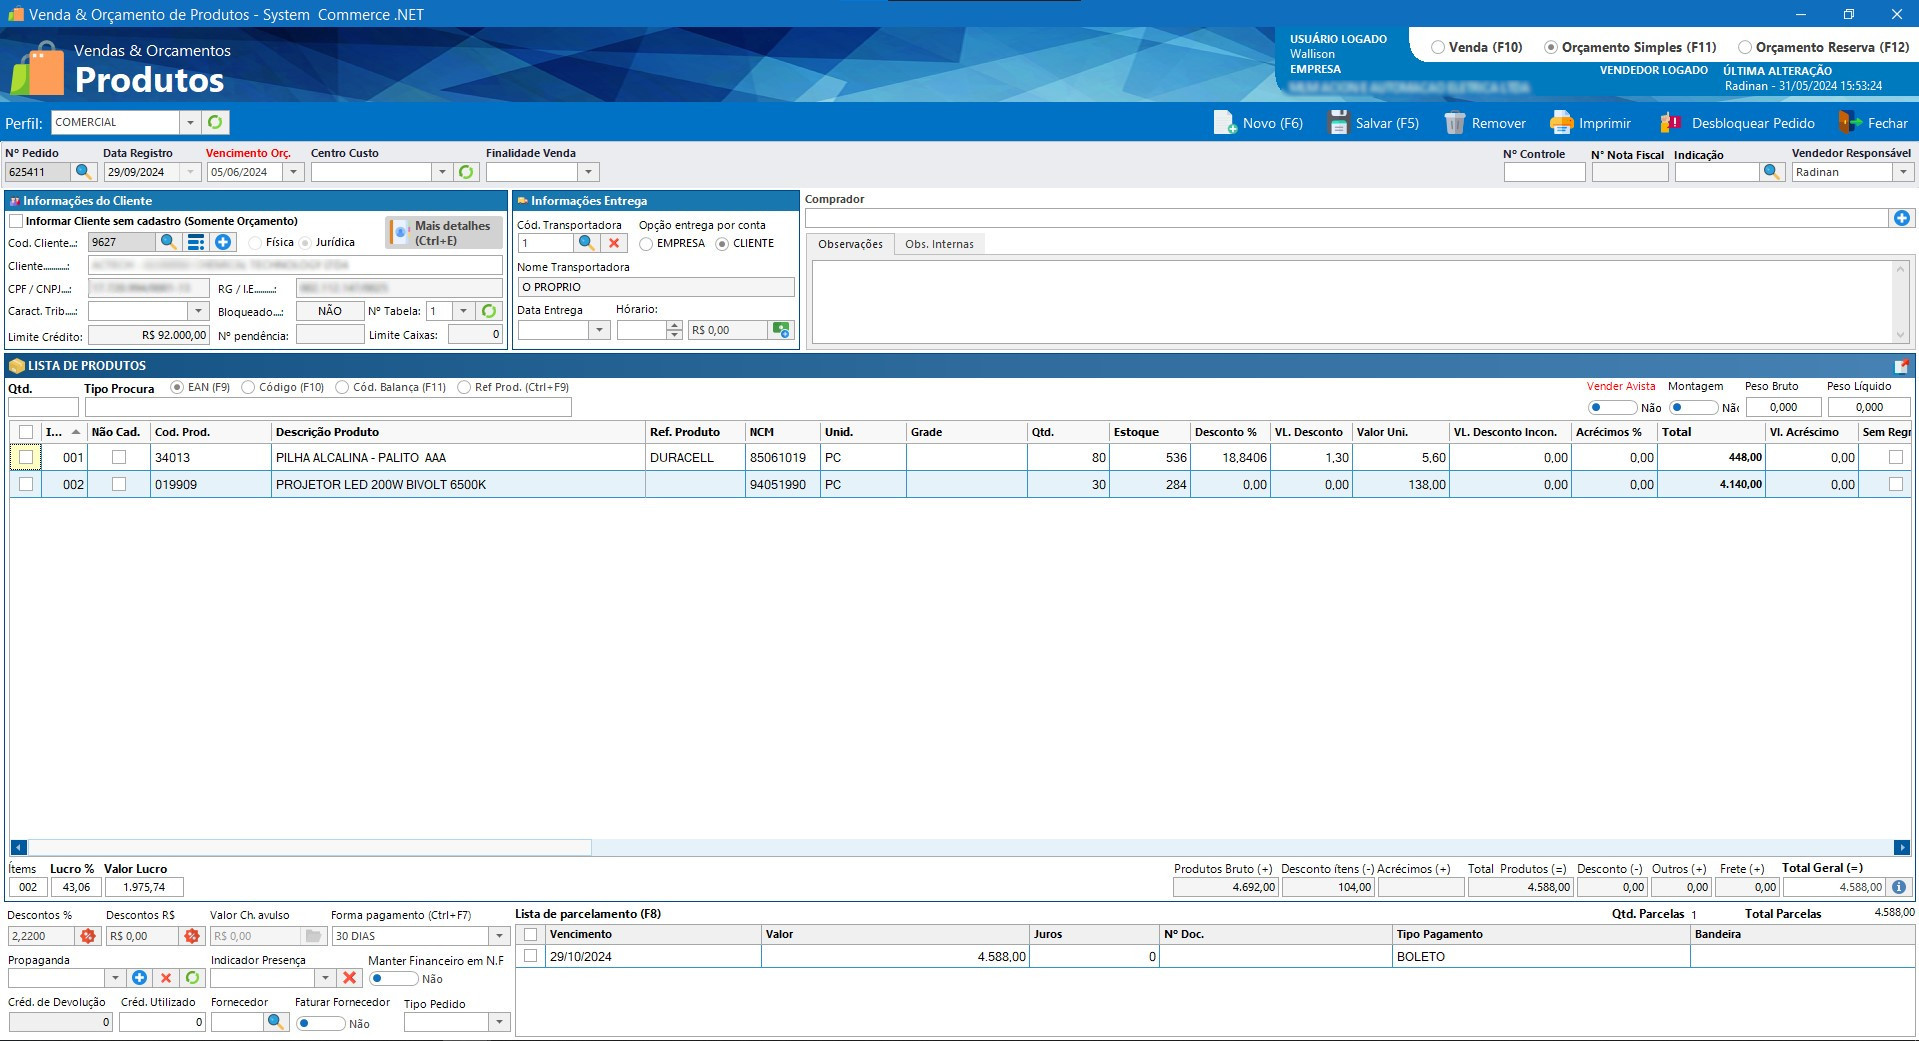Image resolution: width=1919 pixels, height=1041 pixels.
Task: Click the Imprimir printer icon
Action: pos(1561,123)
